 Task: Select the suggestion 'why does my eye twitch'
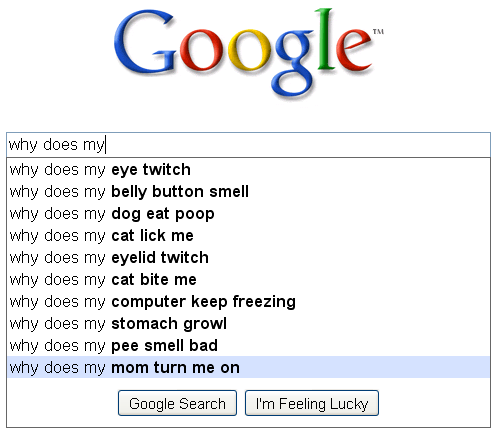coord(248,170)
